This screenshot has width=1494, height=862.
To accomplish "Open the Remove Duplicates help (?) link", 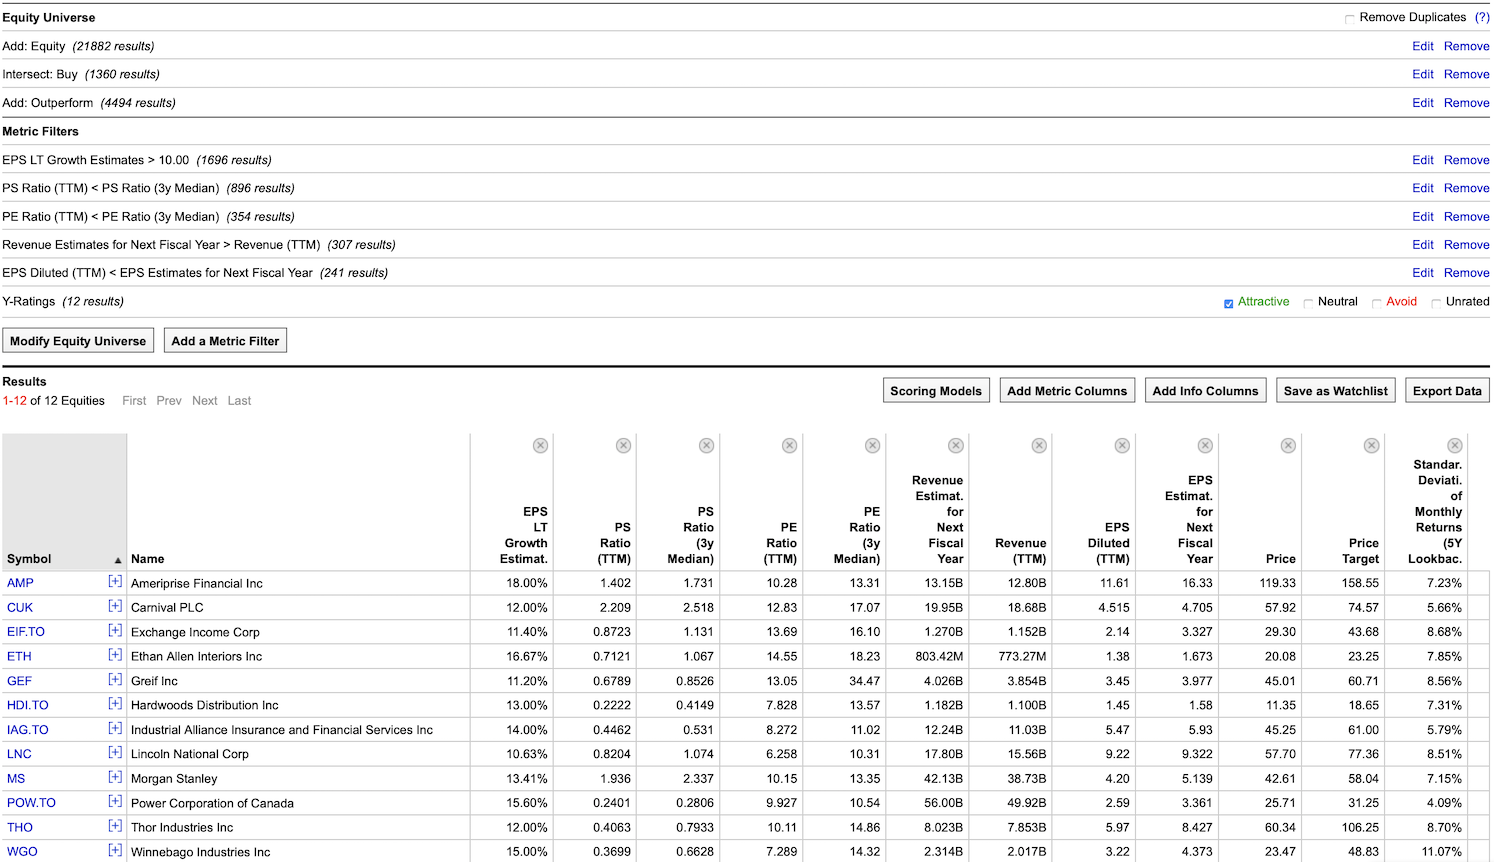I will click(x=1482, y=17).
